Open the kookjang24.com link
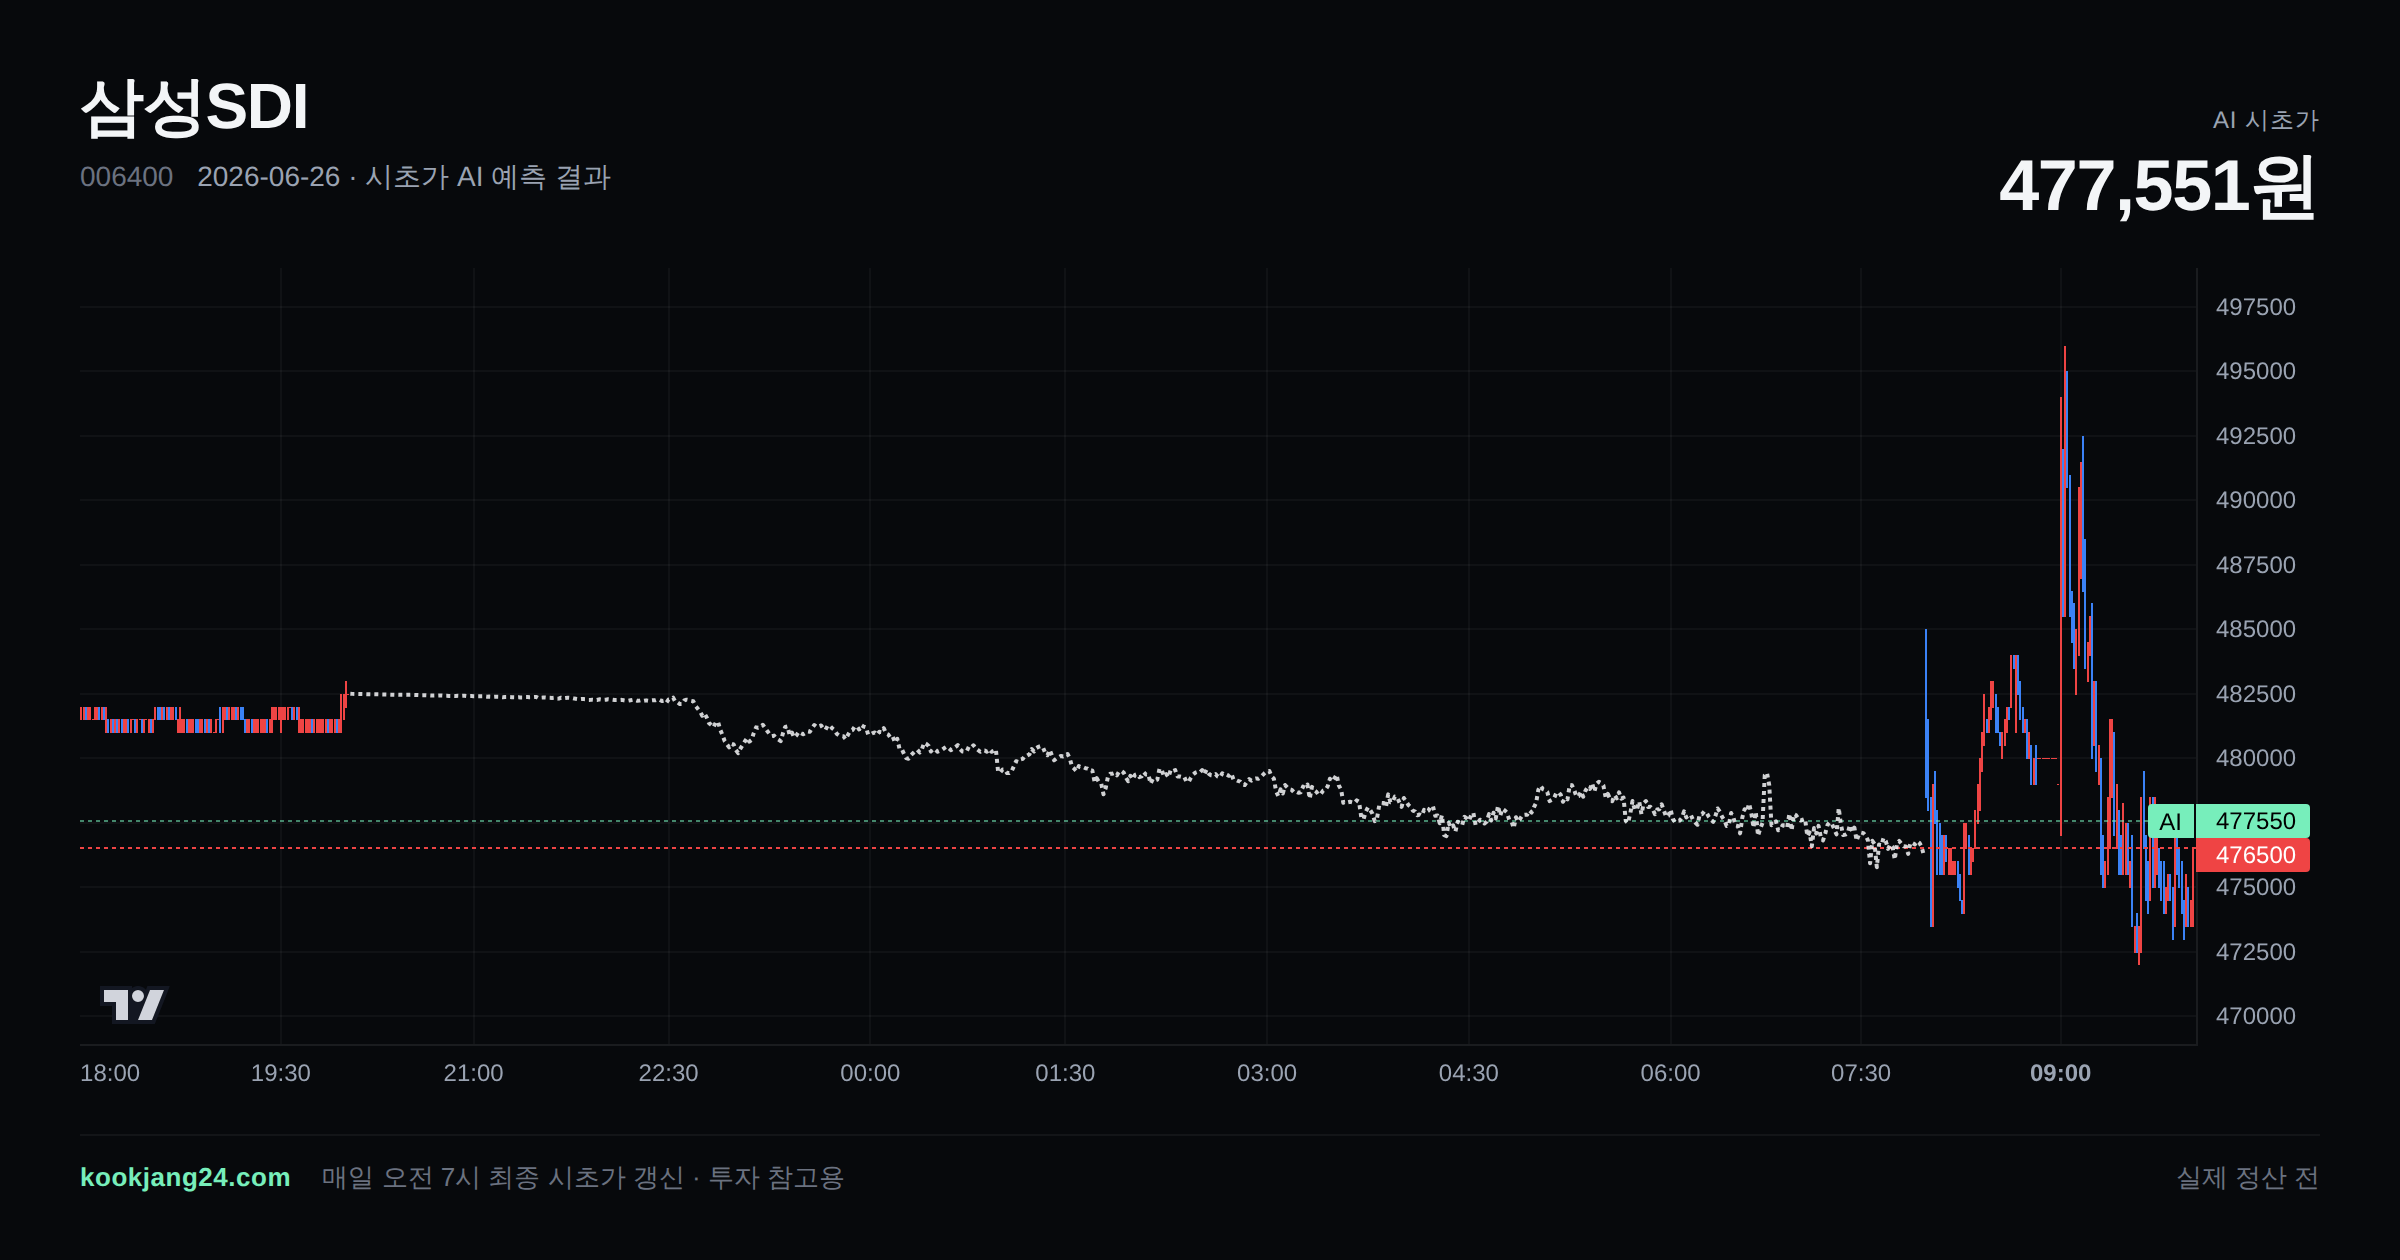2400x1260 pixels. click(185, 1177)
